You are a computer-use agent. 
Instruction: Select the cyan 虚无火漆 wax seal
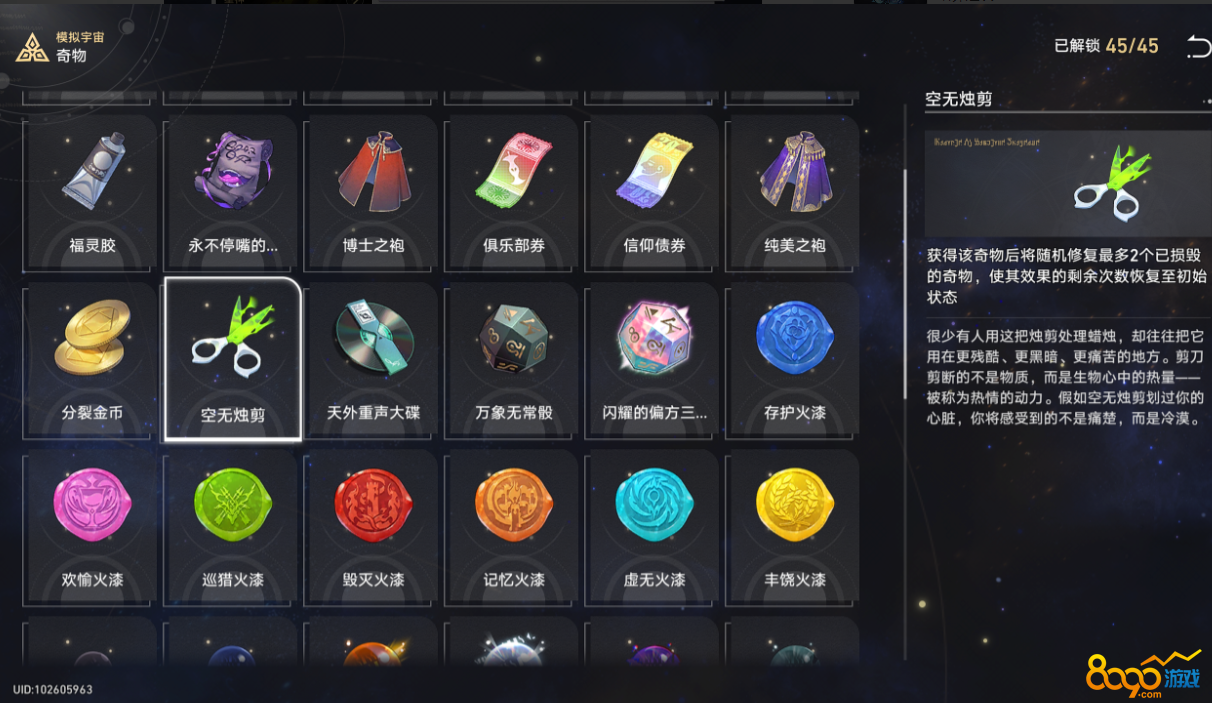tap(654, 527)
